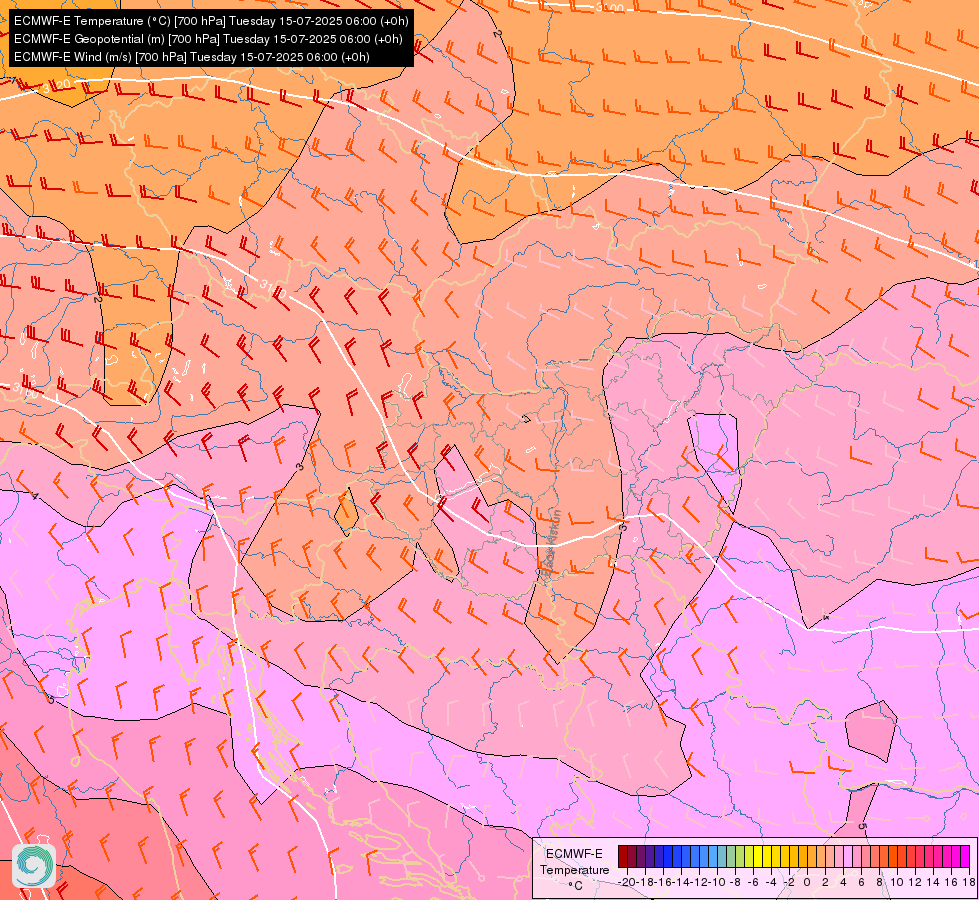Click the '-6' legend tick label

[754, 883]
